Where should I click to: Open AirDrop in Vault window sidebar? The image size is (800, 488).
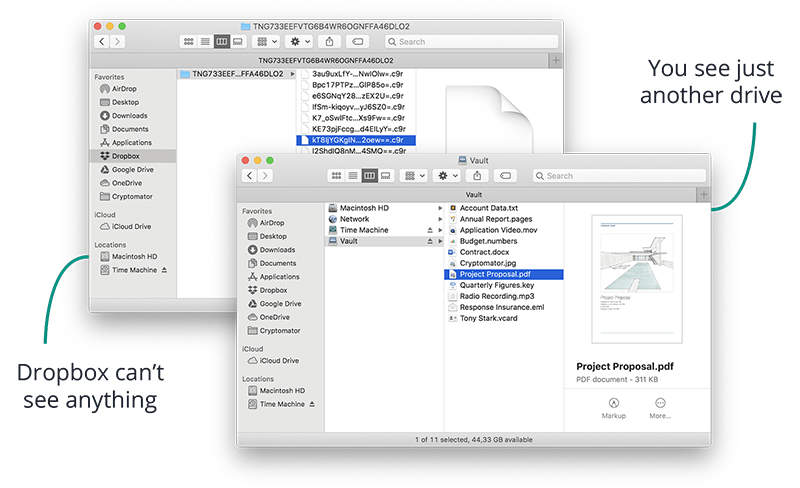[x=271, y=223]
